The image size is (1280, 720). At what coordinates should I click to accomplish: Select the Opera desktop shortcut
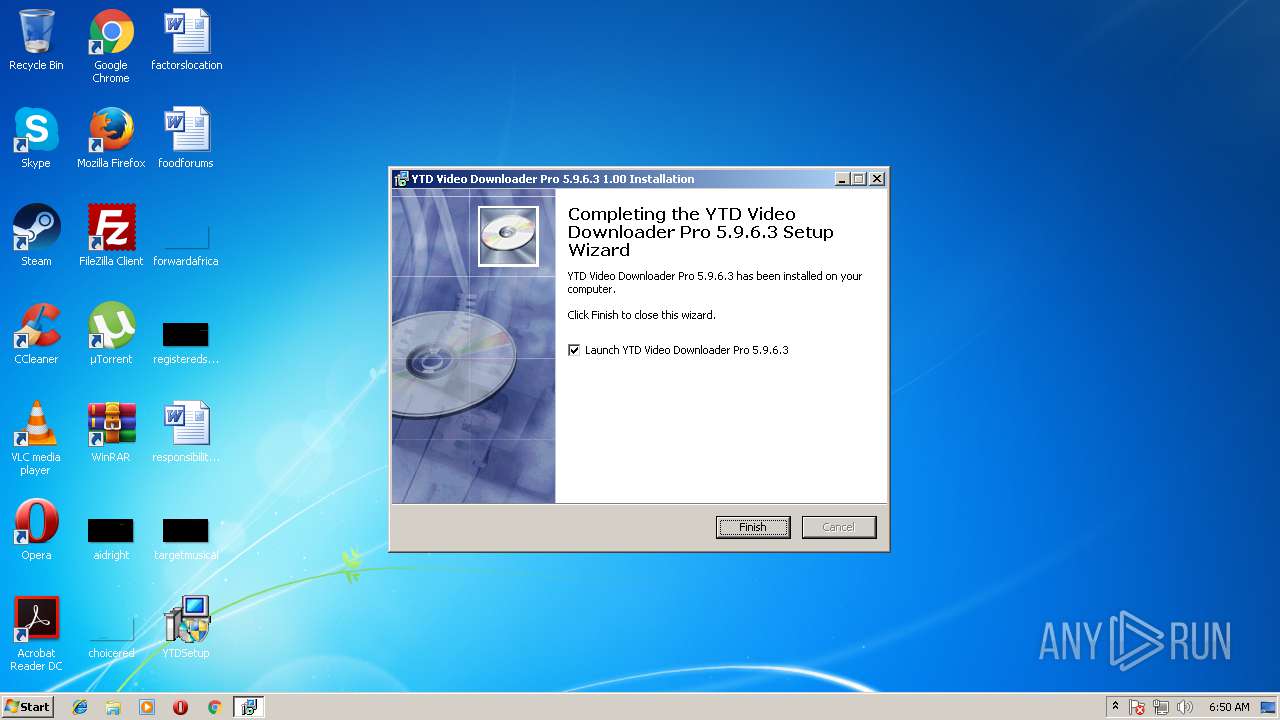[36, 530]
